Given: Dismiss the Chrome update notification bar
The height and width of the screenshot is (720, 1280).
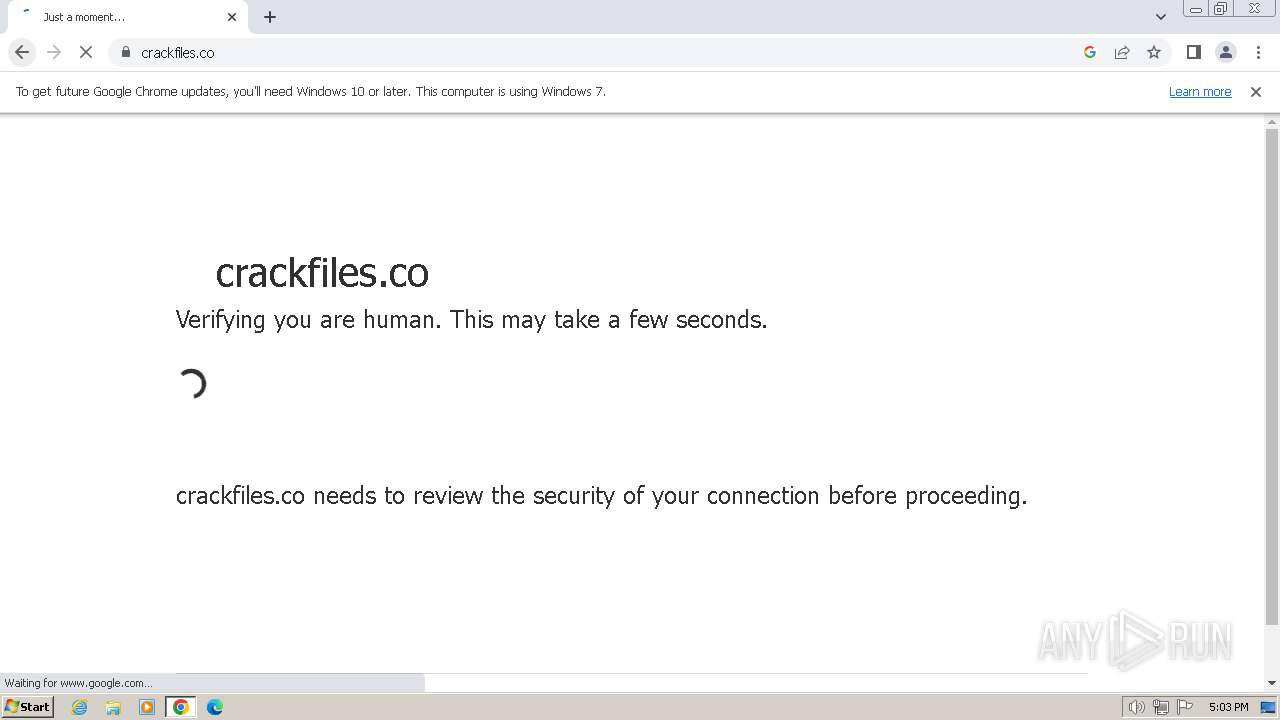Looking at the screenshot, I should [x=1256, y=91].
